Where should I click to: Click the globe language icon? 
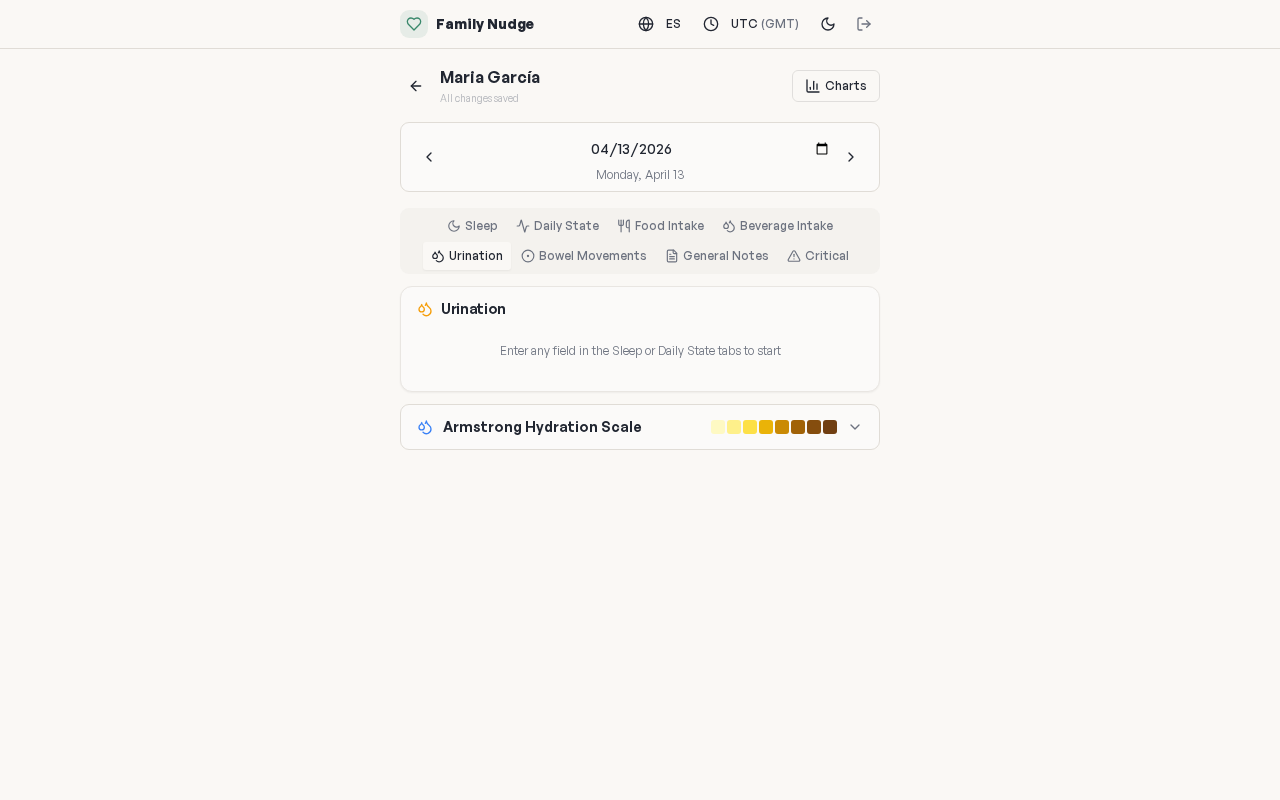coord(646,24)
